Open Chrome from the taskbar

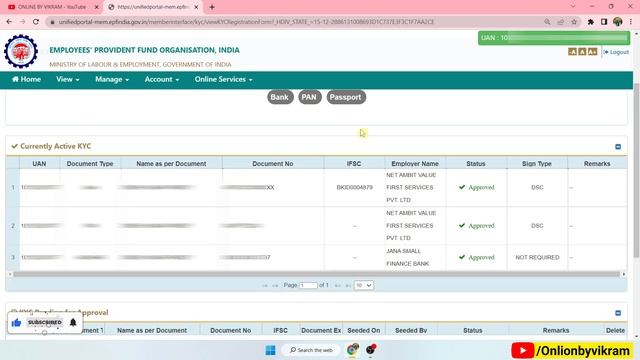click(x=353, y=350)
